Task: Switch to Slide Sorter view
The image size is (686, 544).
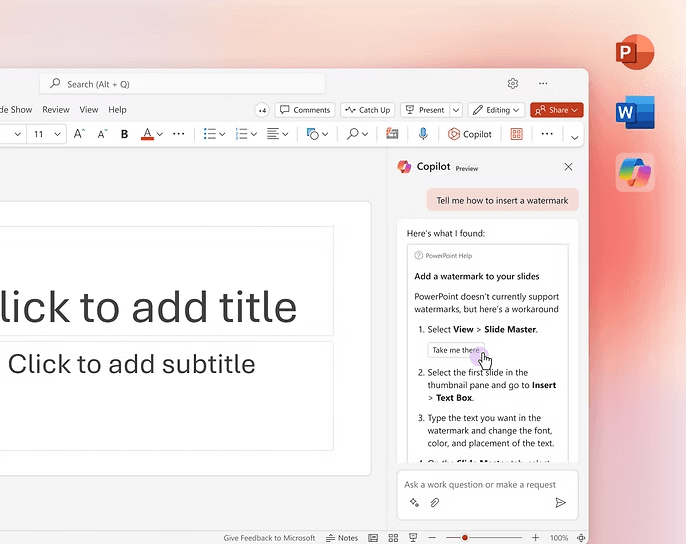Action: tap(393, 538)
